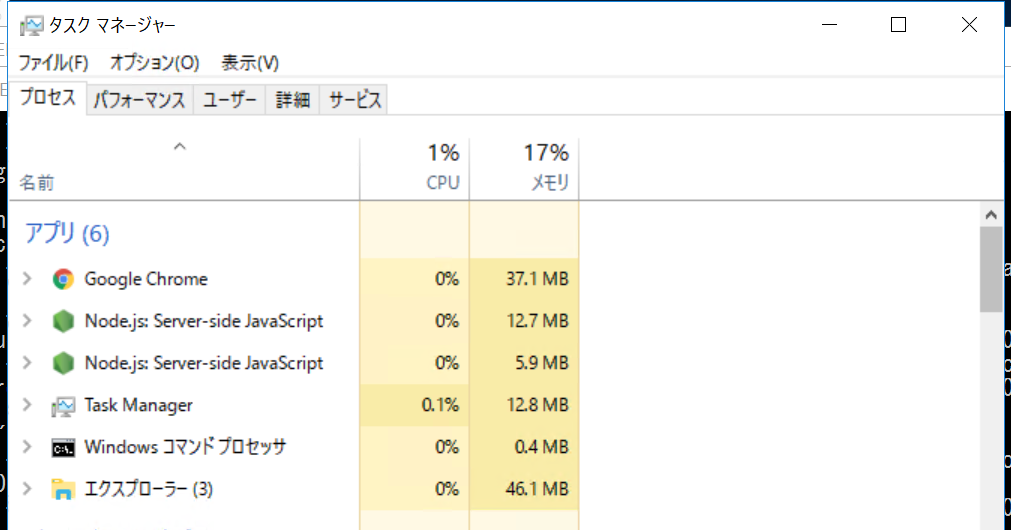Sort processes by the CPU column header

click(x=415, y=168)
